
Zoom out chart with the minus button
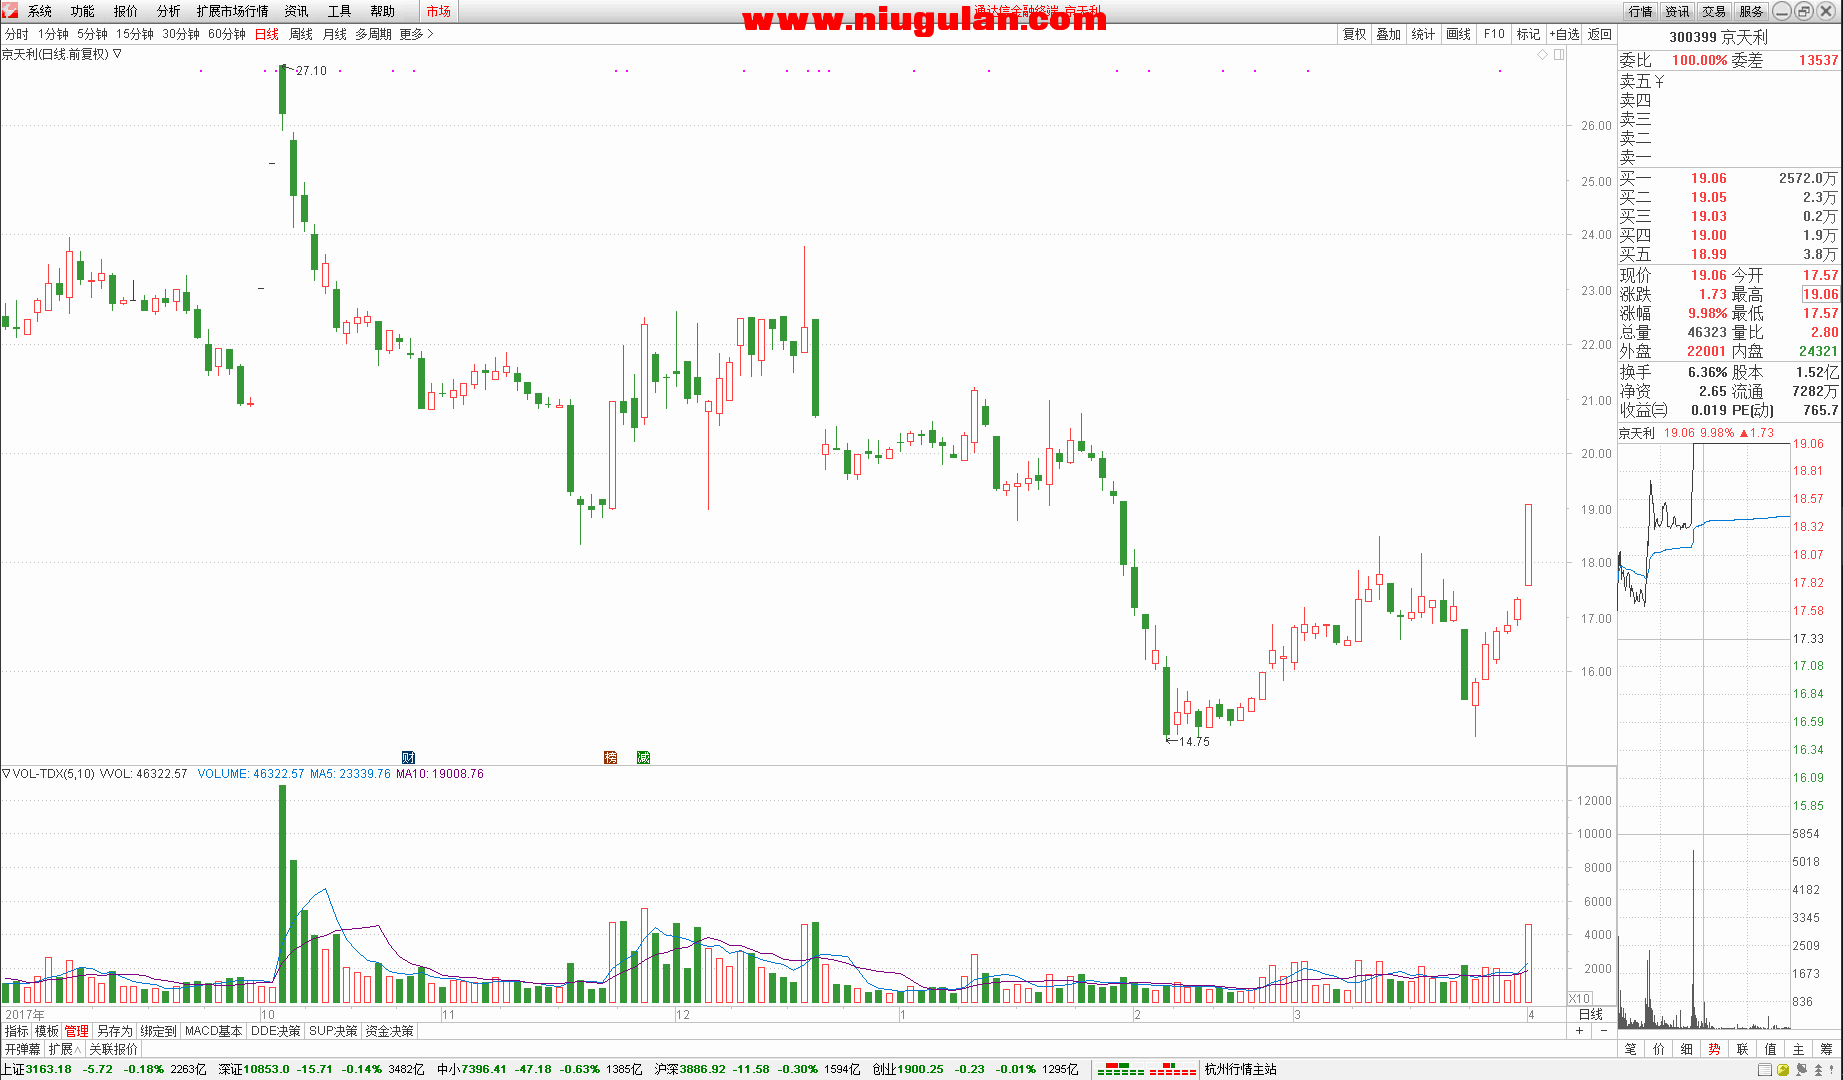click(1604, 1030)
